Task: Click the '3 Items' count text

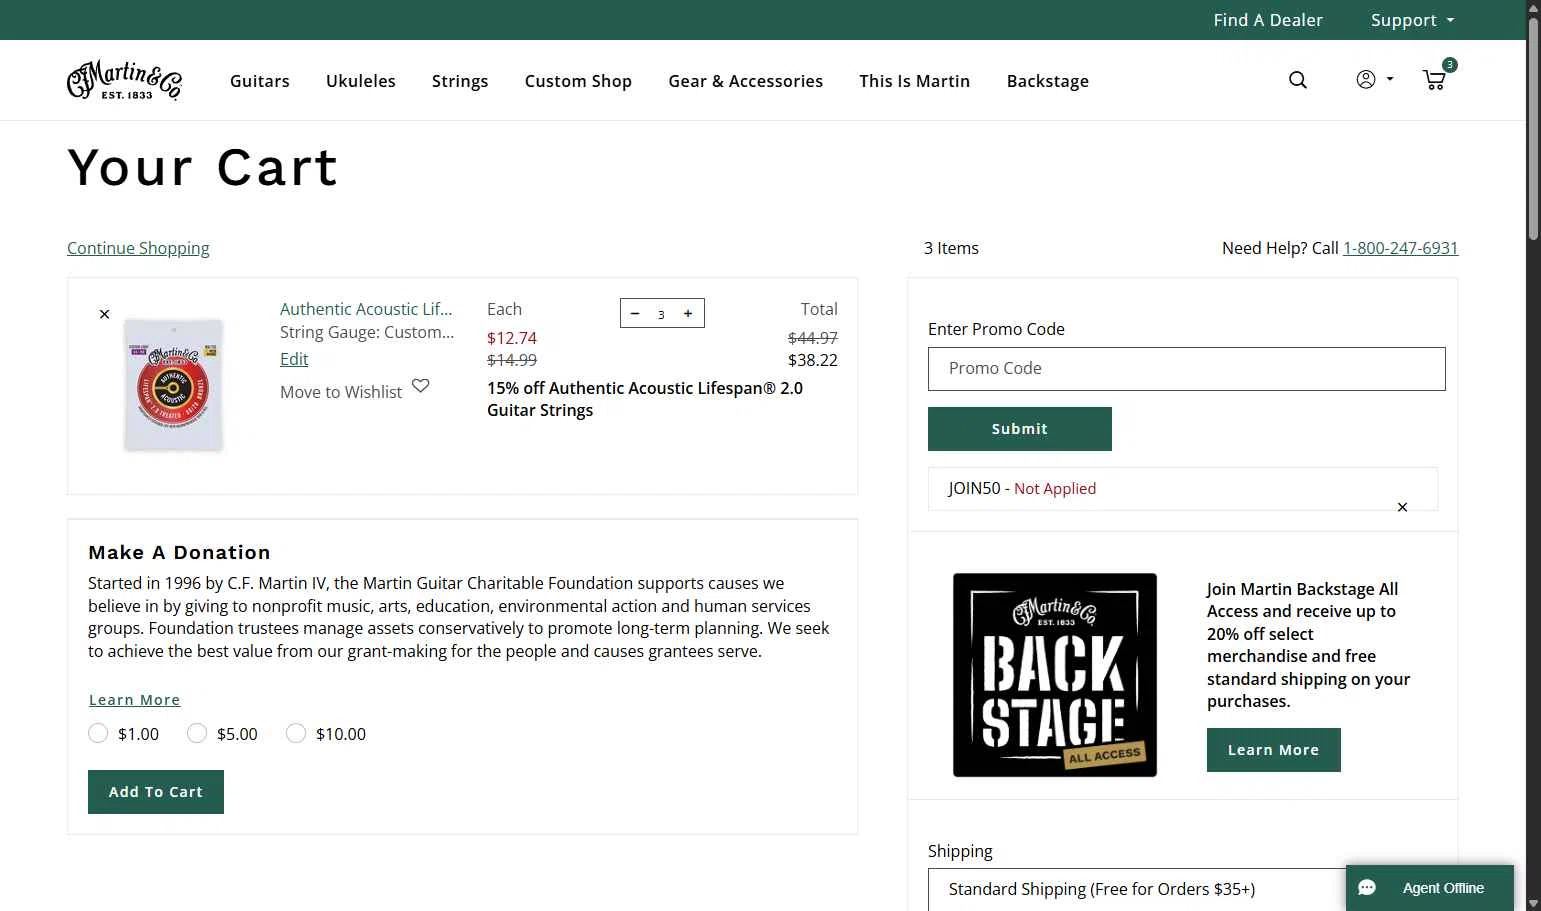Action: (x=951, y=248)
